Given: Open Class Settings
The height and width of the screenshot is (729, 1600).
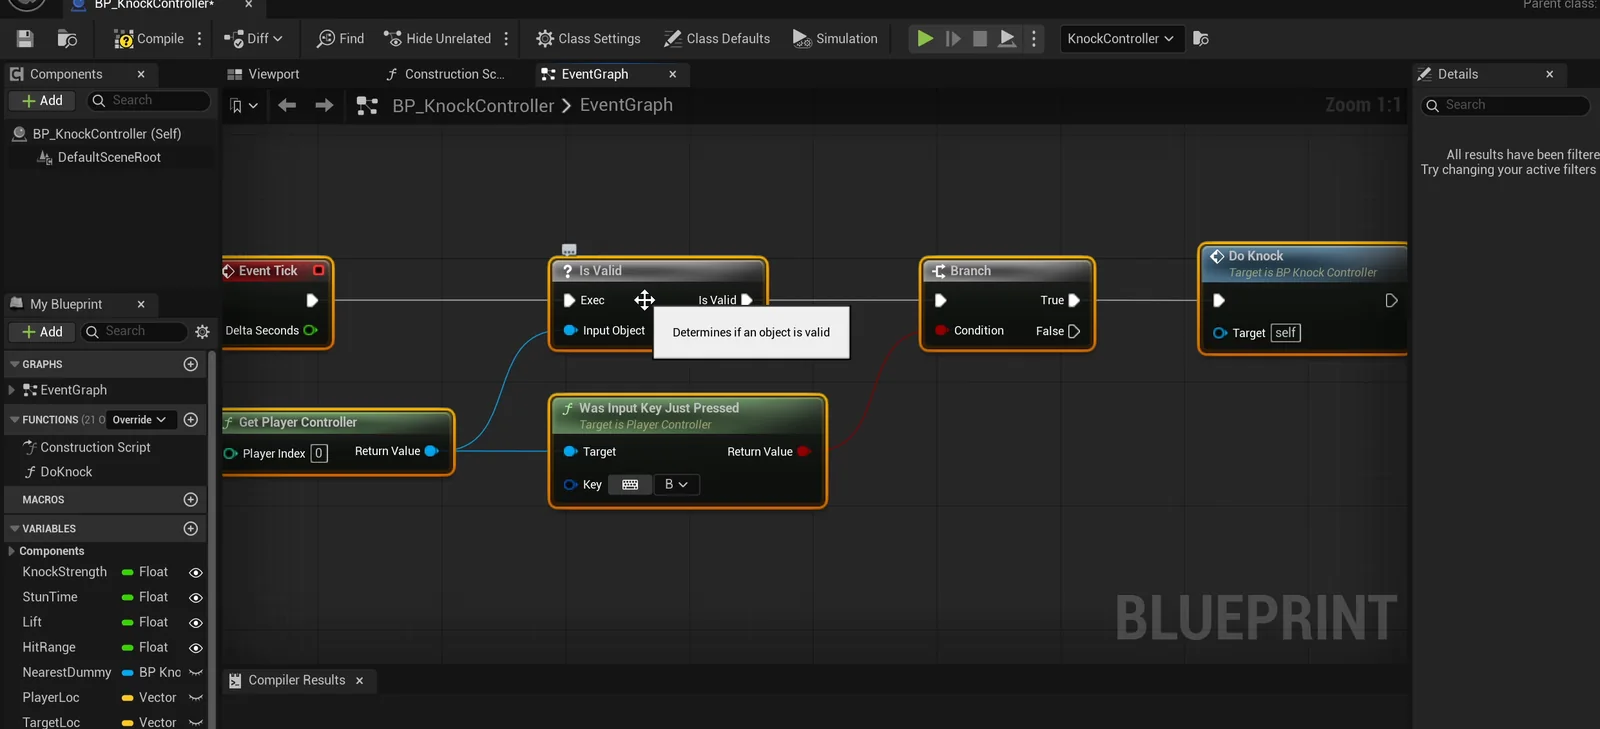Looking at the screenshot, I should (588, 39).
